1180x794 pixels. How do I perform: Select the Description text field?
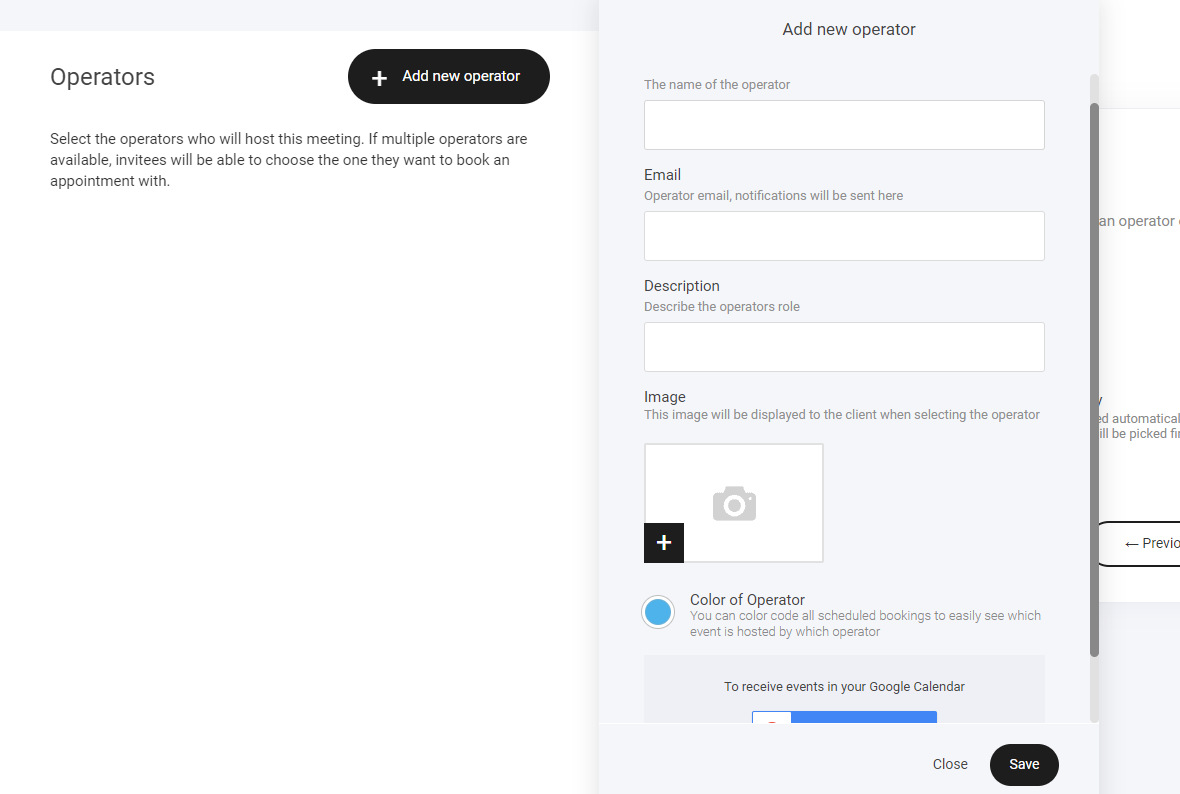point(844,347)
